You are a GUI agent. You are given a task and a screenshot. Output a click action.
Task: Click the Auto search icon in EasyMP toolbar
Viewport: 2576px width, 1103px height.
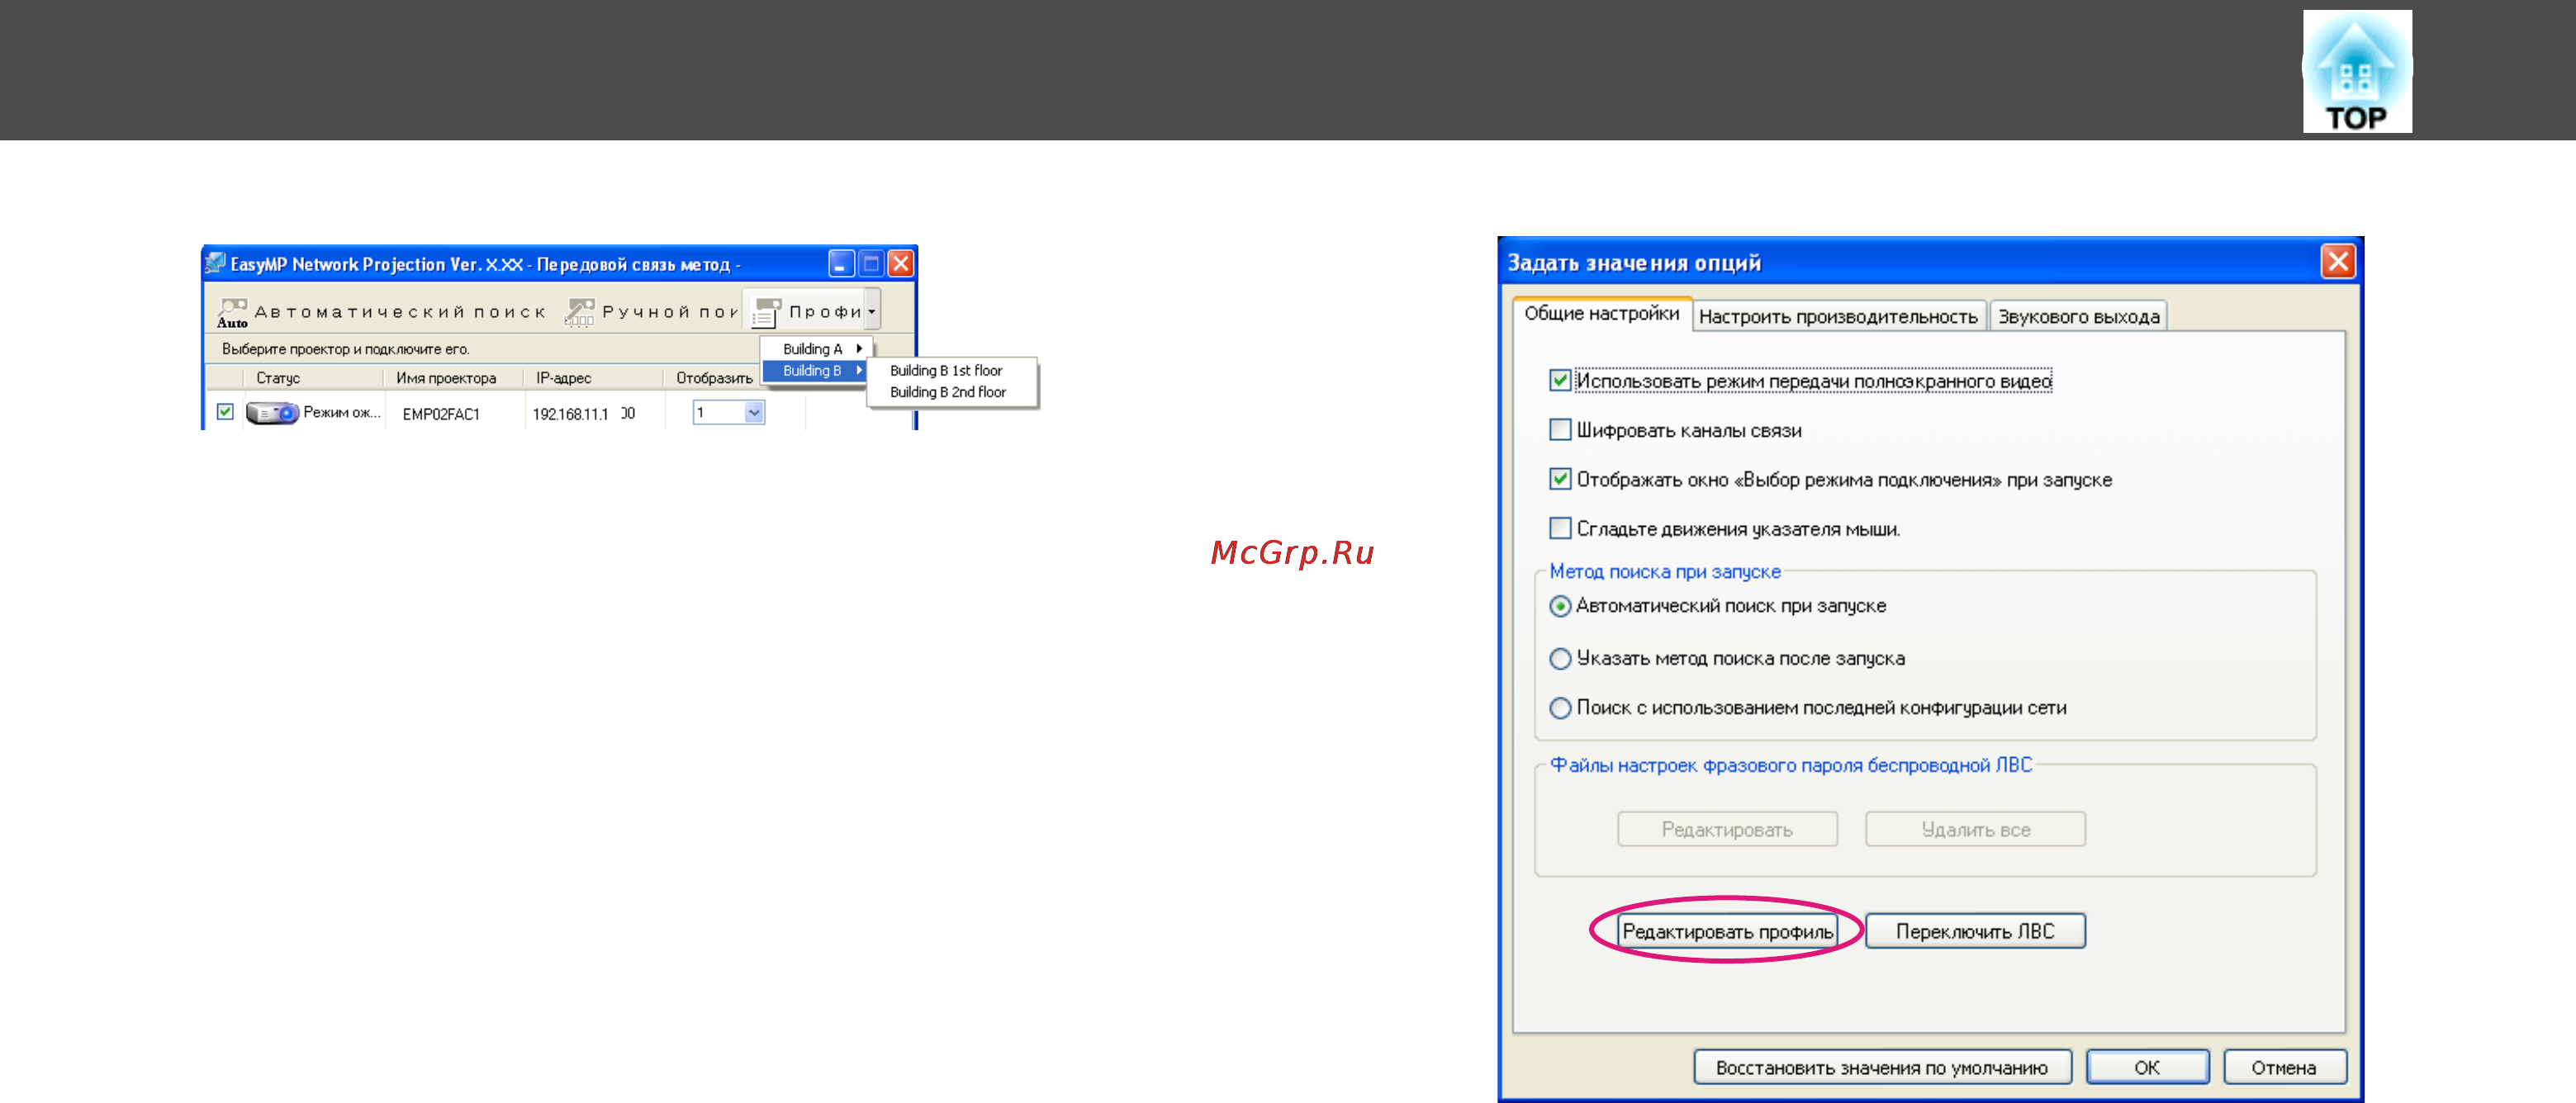click(x=232, y=312)
